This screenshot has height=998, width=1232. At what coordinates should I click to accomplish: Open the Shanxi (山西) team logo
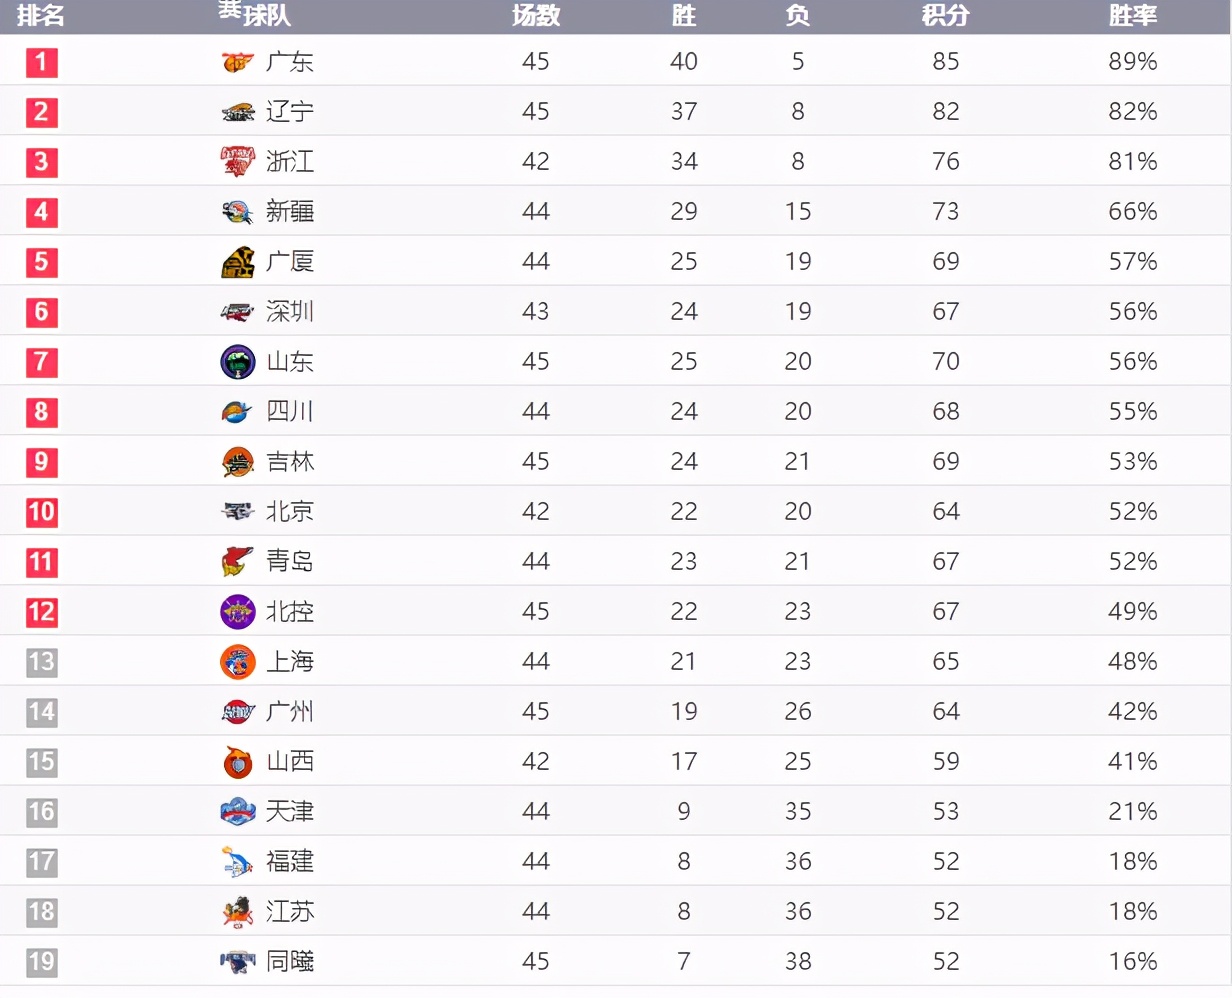pyautogui.click(x=238, y=762)
